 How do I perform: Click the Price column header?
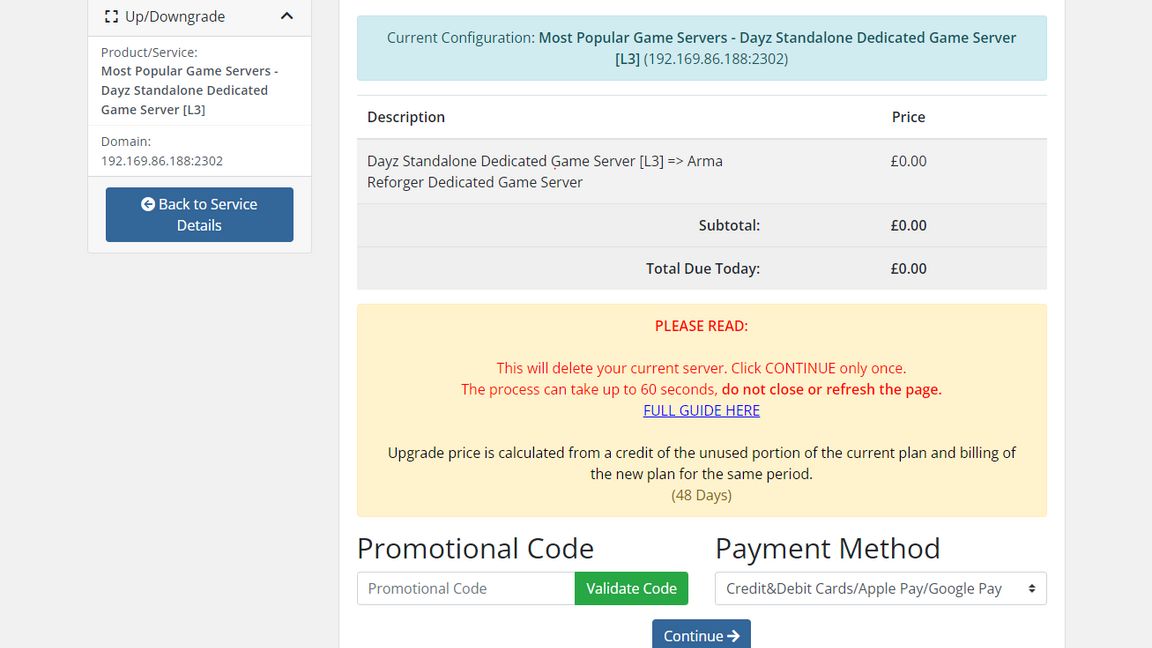908,117
